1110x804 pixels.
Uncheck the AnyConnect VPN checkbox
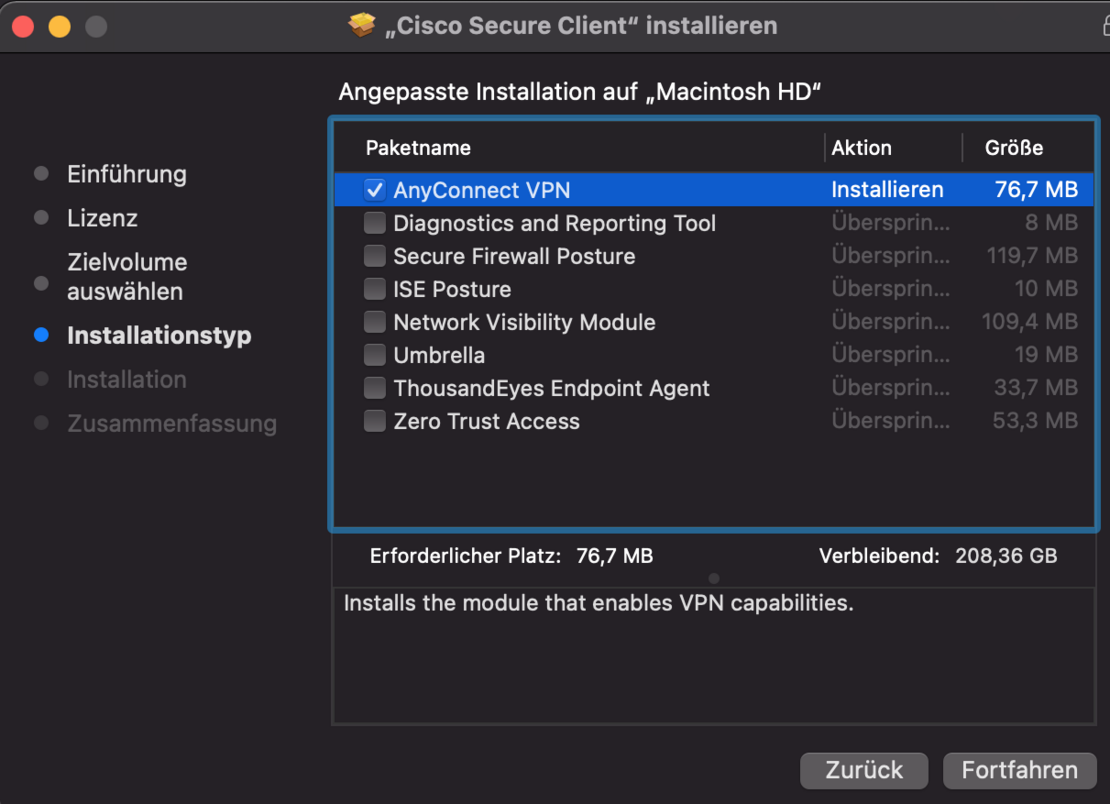(x=375, y=190)
